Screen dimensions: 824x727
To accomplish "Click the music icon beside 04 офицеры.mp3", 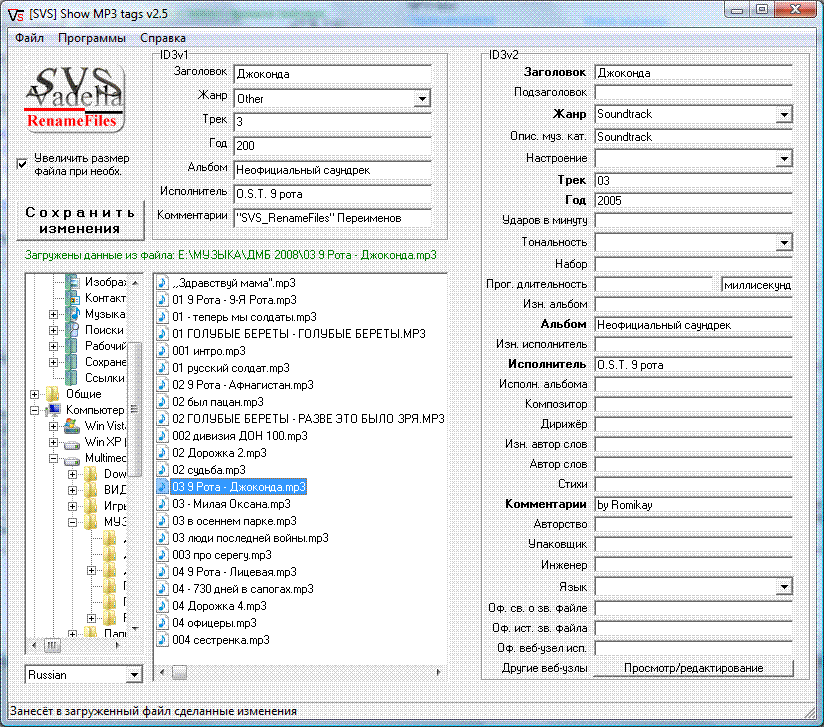I will click(x=163, y=623).
